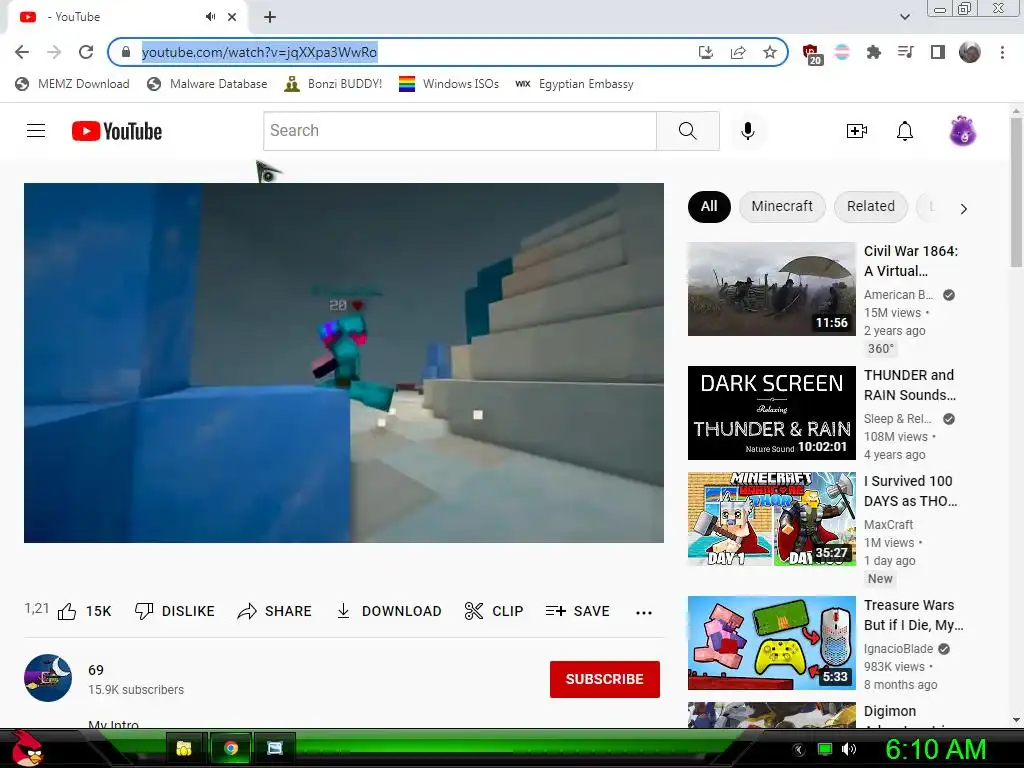The height and width of the screenshot is (768, 1024).
Task: Click the I Survived 100 DAYS title
Action: pos(910,490)
